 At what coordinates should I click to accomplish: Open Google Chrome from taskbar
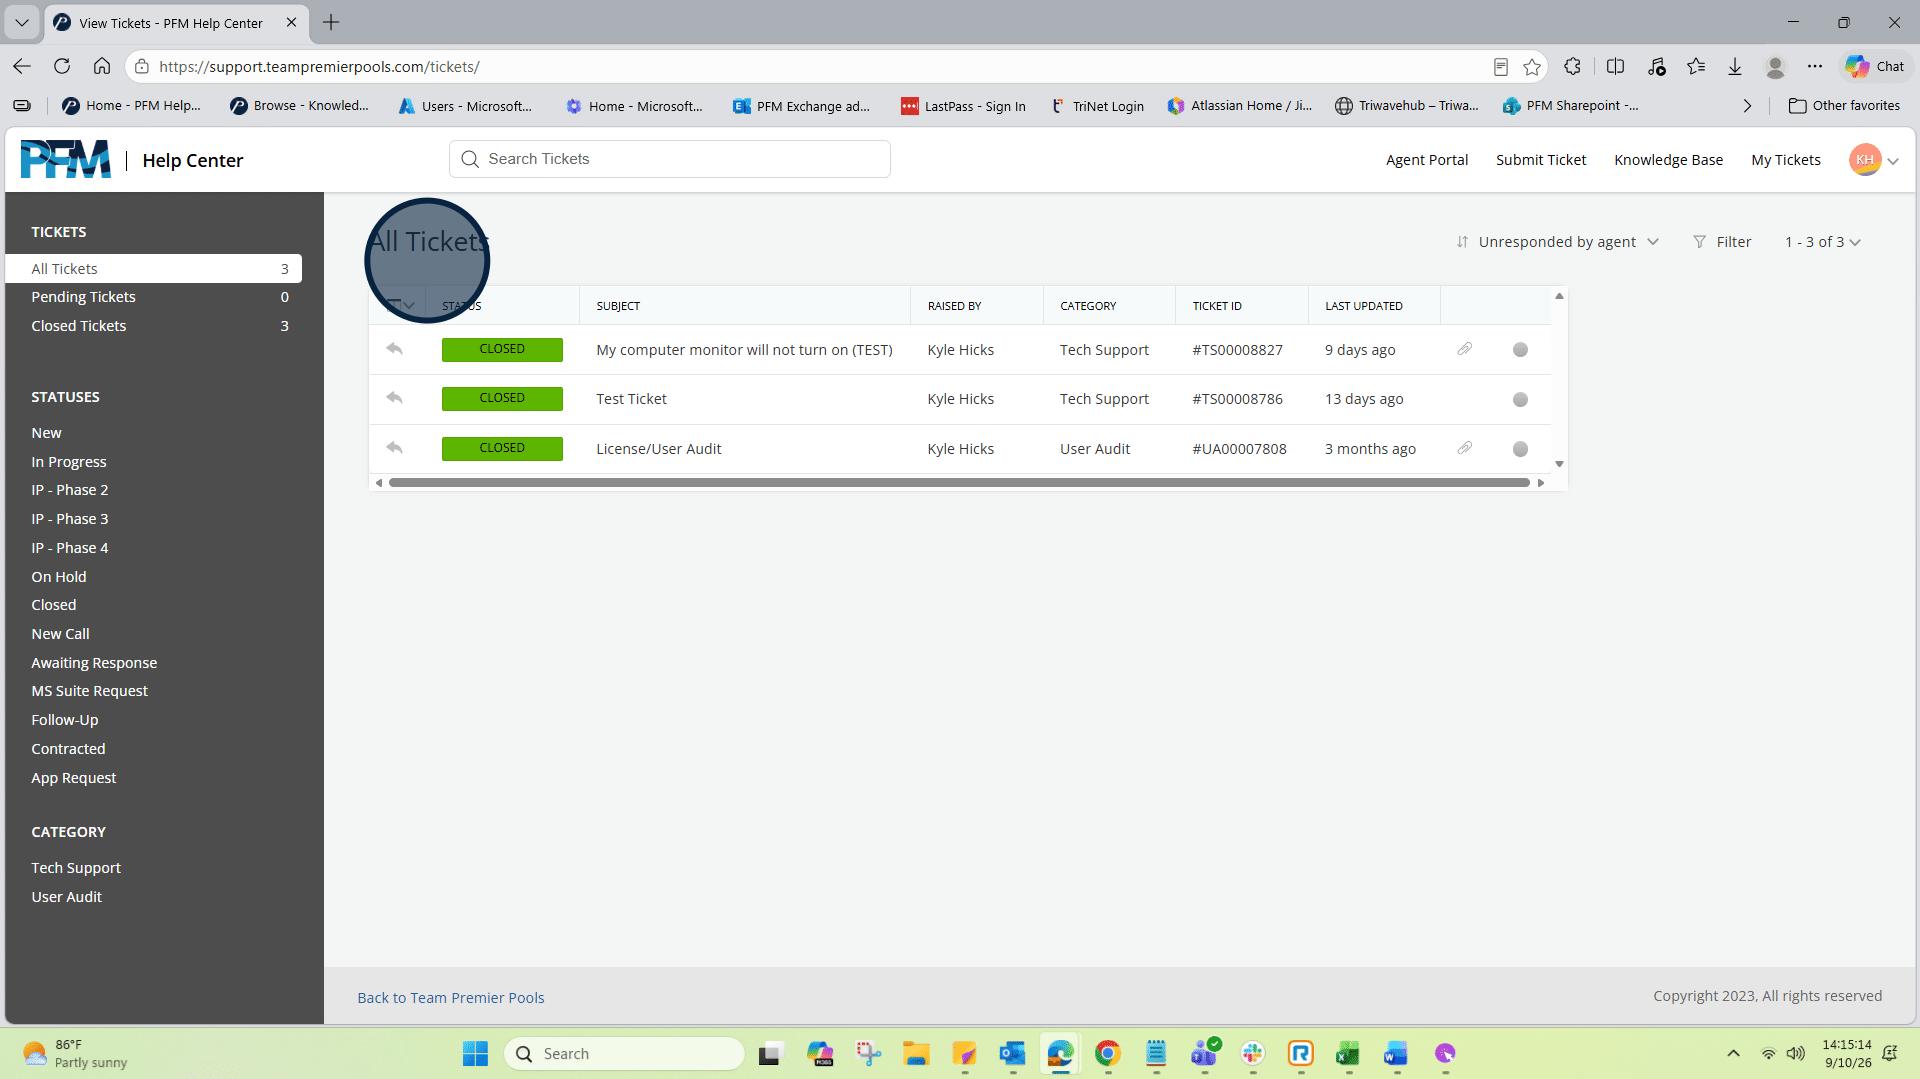click(x=1107, y=1053)
